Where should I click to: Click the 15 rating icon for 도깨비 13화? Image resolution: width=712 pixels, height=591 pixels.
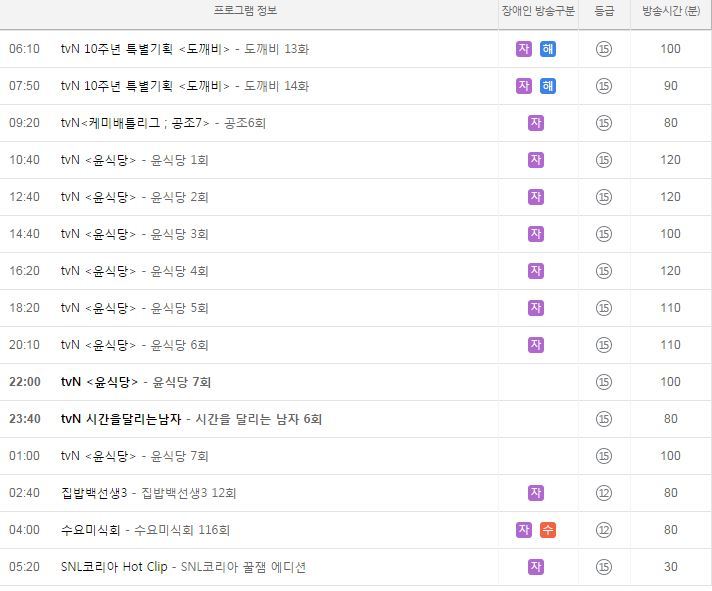click(x=603, y=49)
